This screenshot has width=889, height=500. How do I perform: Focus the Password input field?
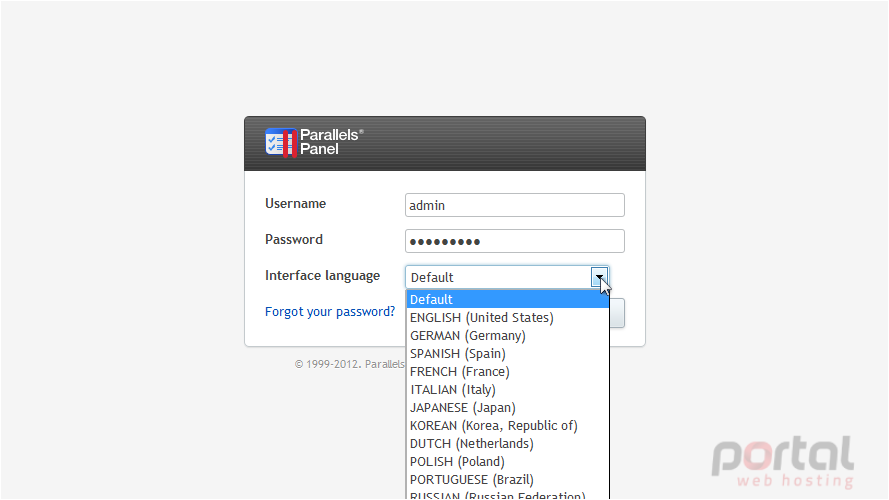tap(515, 241)
